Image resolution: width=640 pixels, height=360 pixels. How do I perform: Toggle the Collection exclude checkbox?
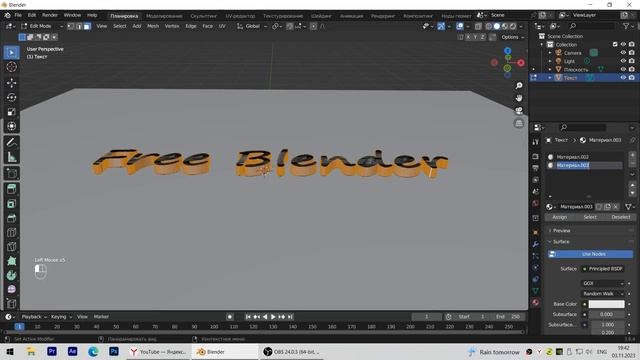[x=615, y=44]
